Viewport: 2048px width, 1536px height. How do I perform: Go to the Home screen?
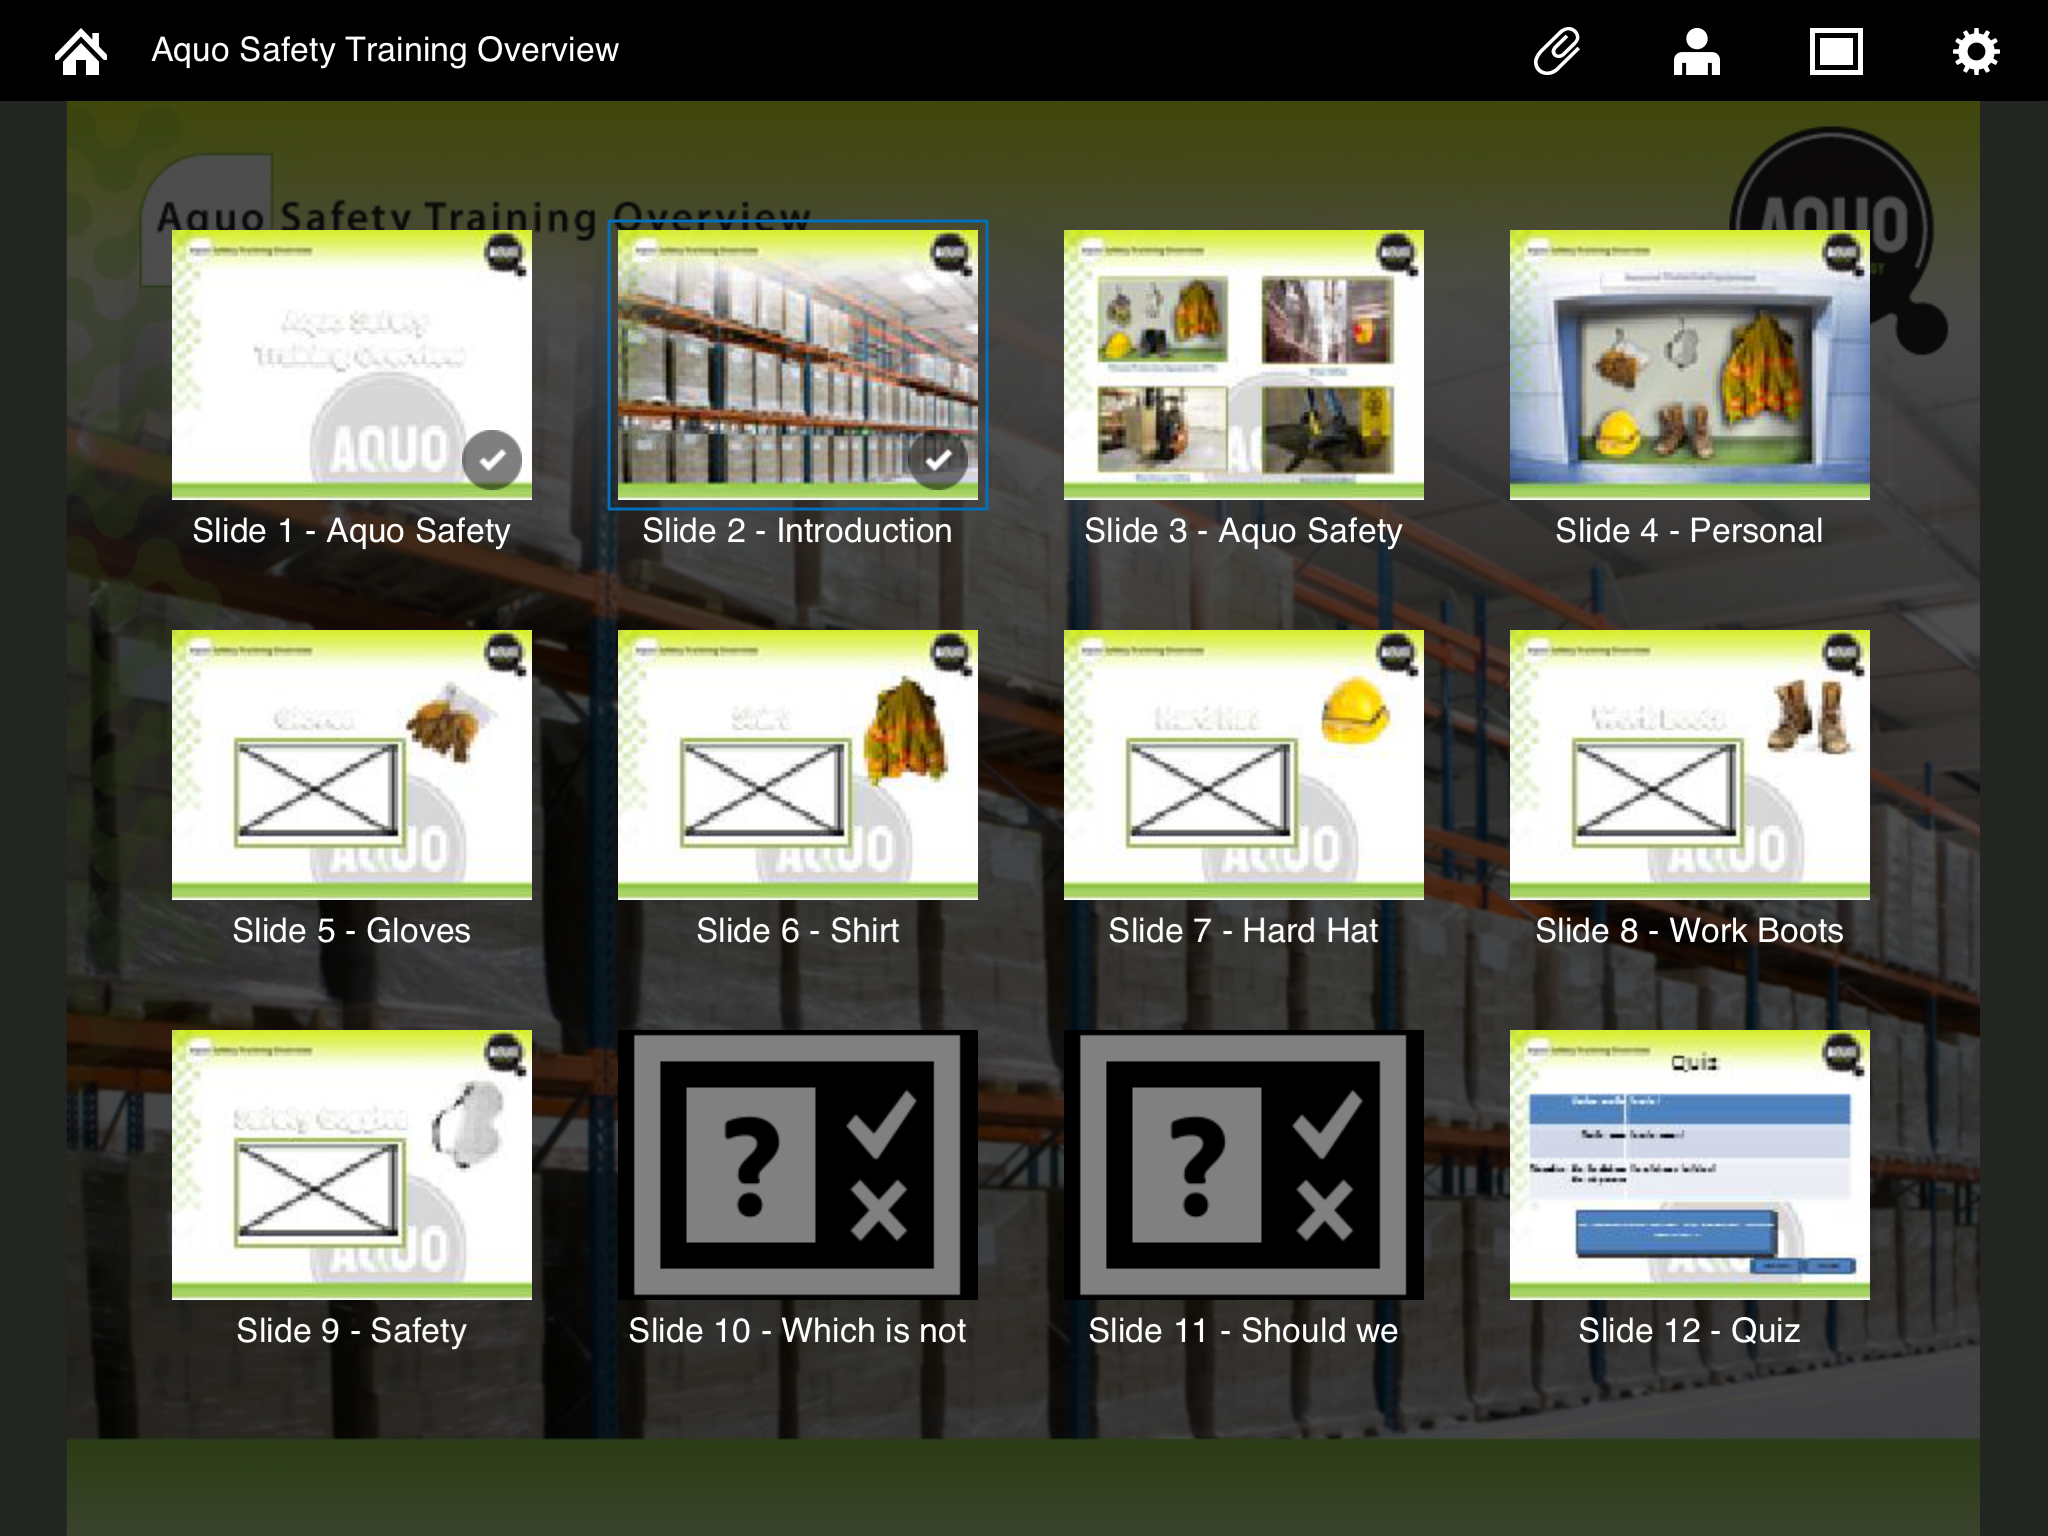click(x=80, y=51)
